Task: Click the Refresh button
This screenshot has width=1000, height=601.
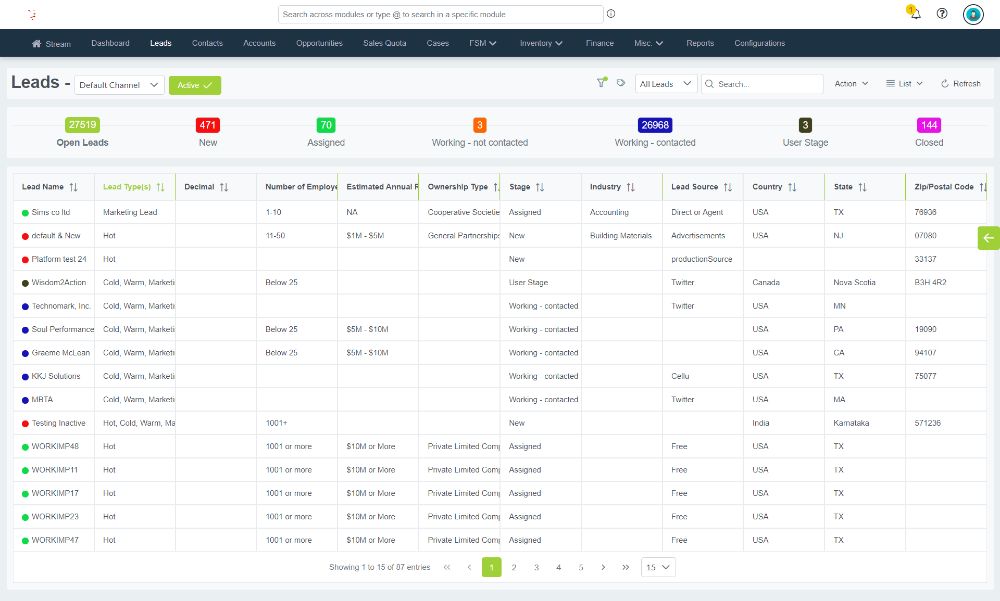Action: [961, 84]
